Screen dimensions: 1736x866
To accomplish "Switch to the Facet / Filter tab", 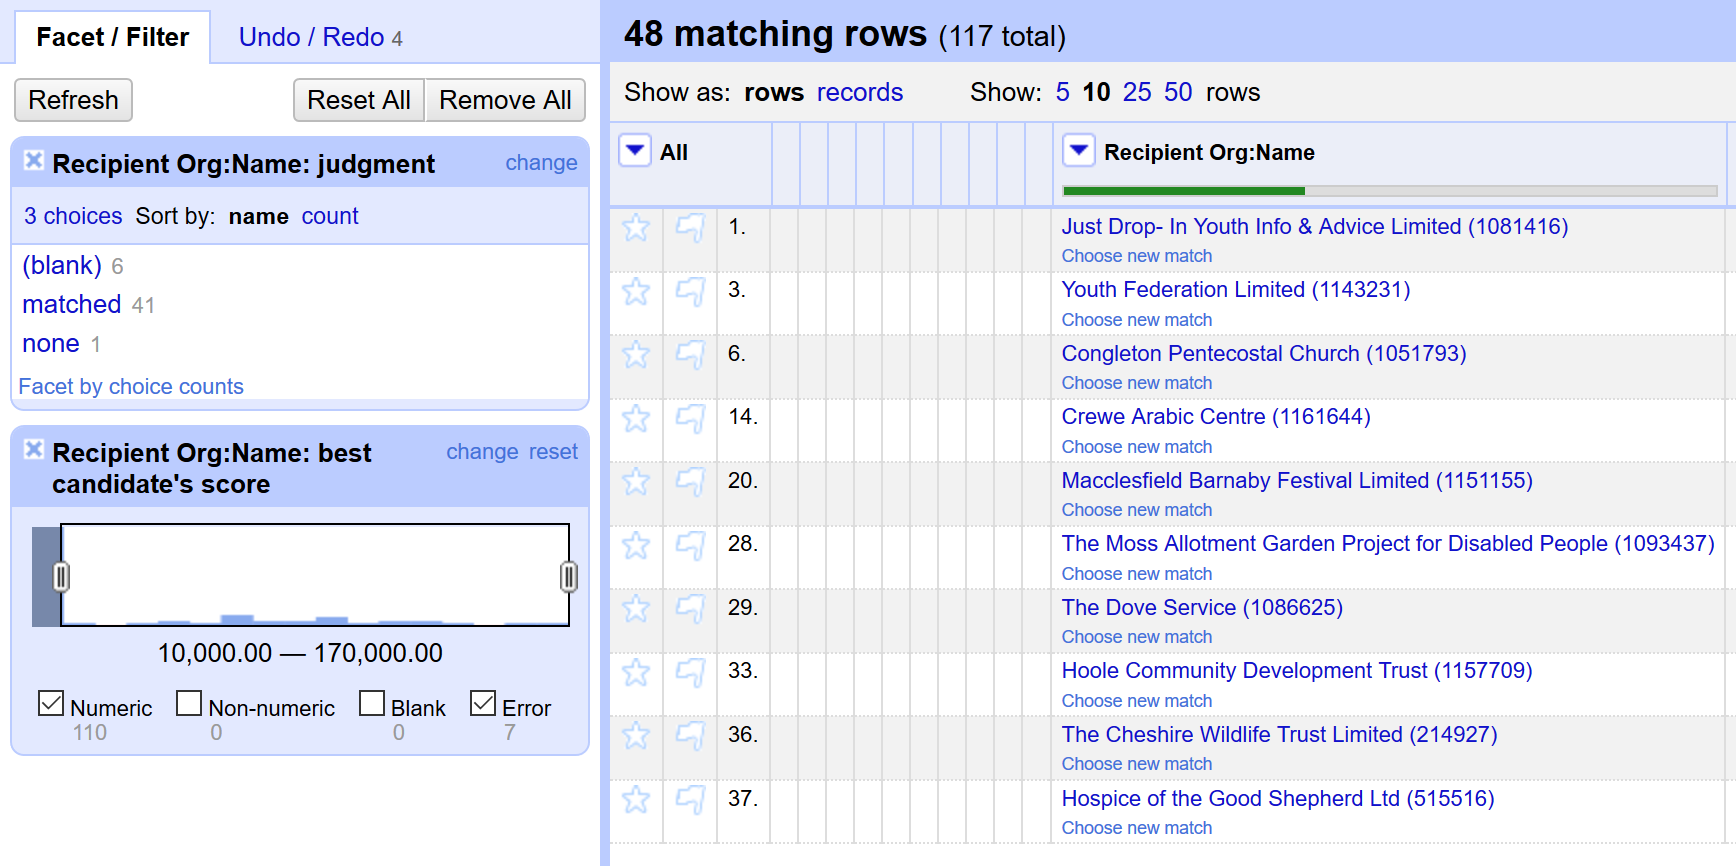I will (x=112, y=37).
